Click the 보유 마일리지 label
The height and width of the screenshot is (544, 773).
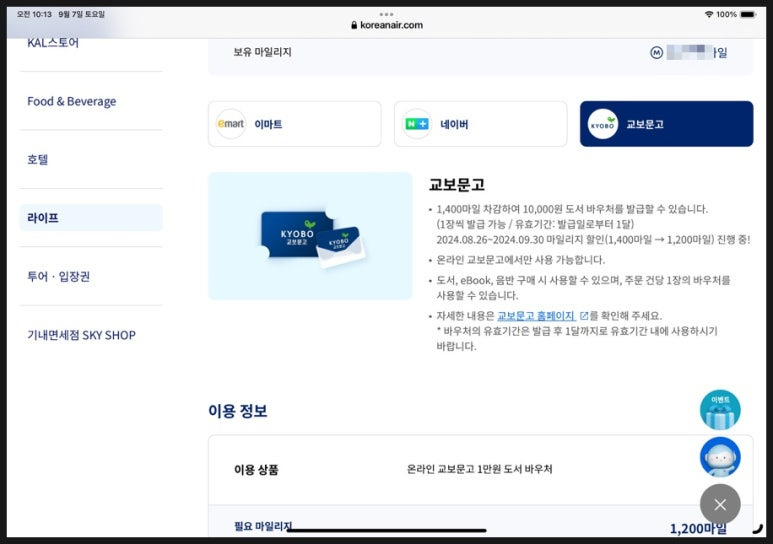(x=263, y=52)
